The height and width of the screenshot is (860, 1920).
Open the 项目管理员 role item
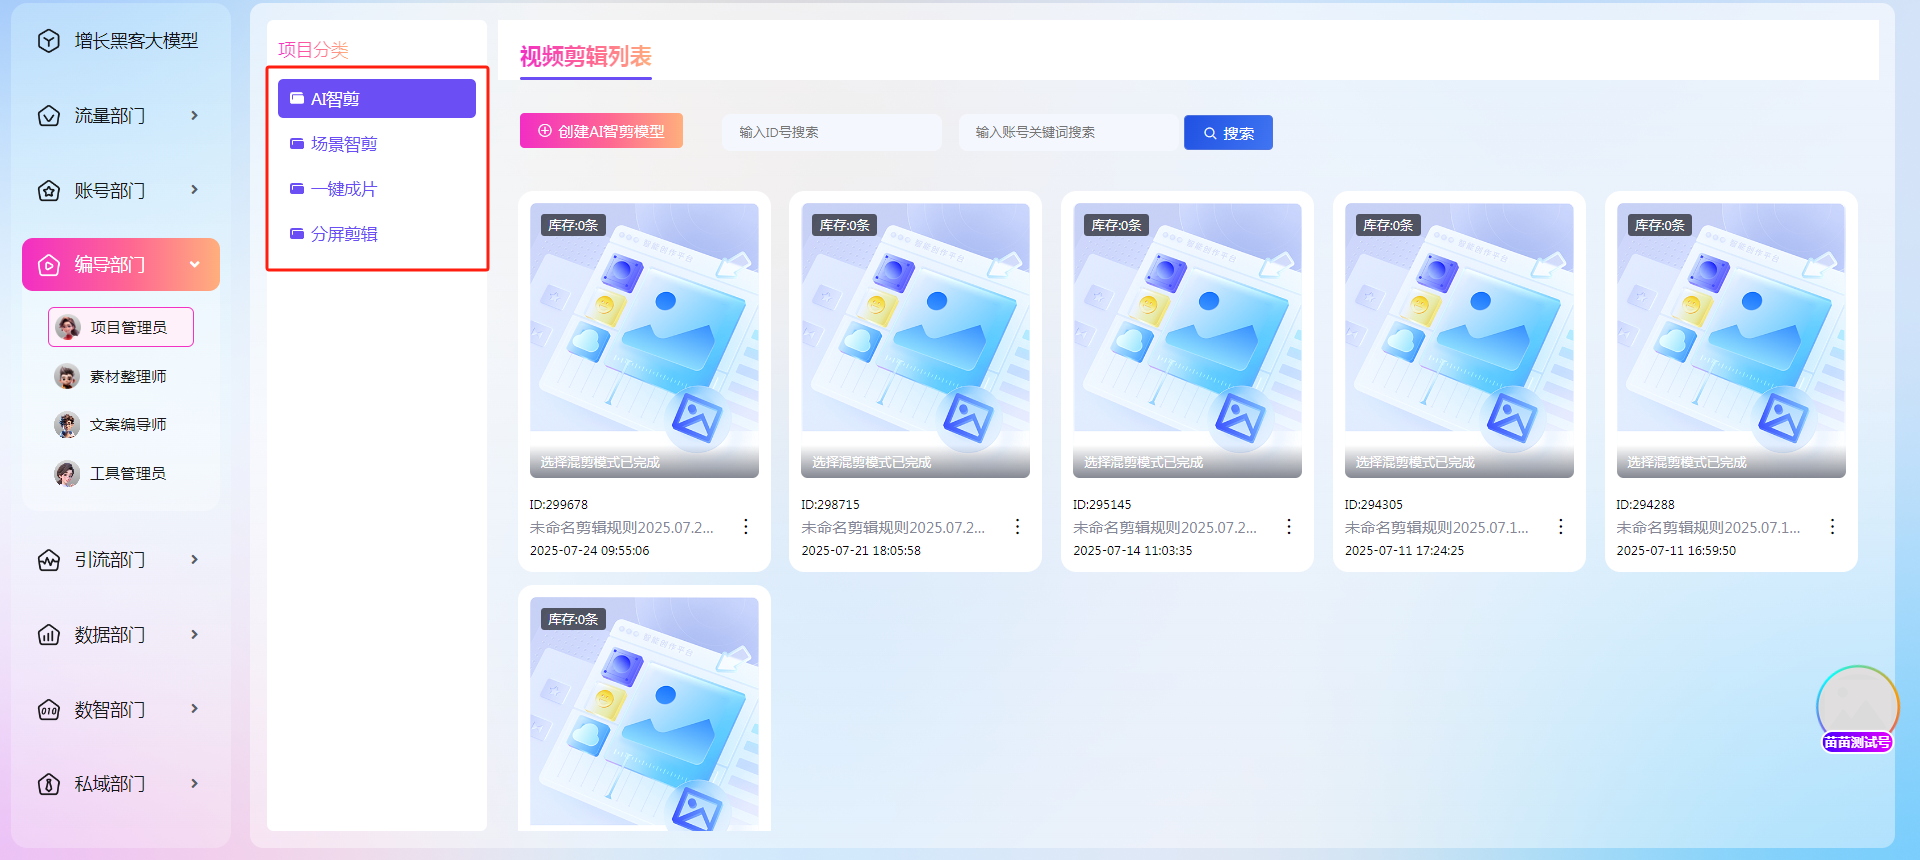point(120,327)
